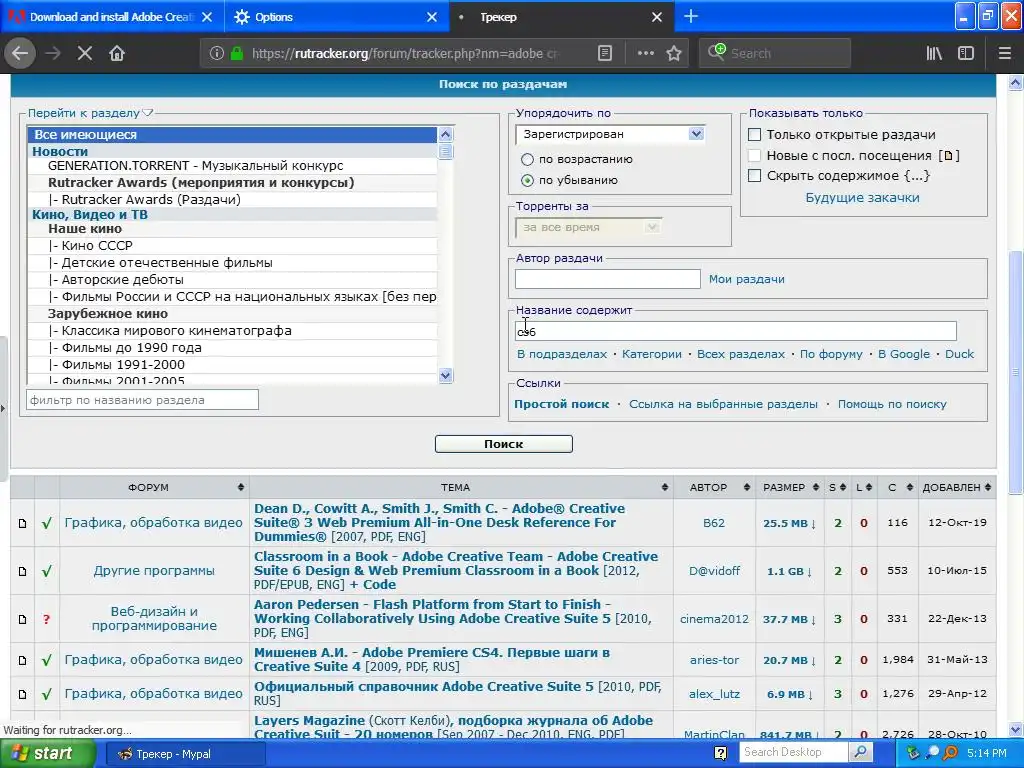Enable Только открытые раздачи checkbox
1024x768 pixels.
tap(755, 135)
